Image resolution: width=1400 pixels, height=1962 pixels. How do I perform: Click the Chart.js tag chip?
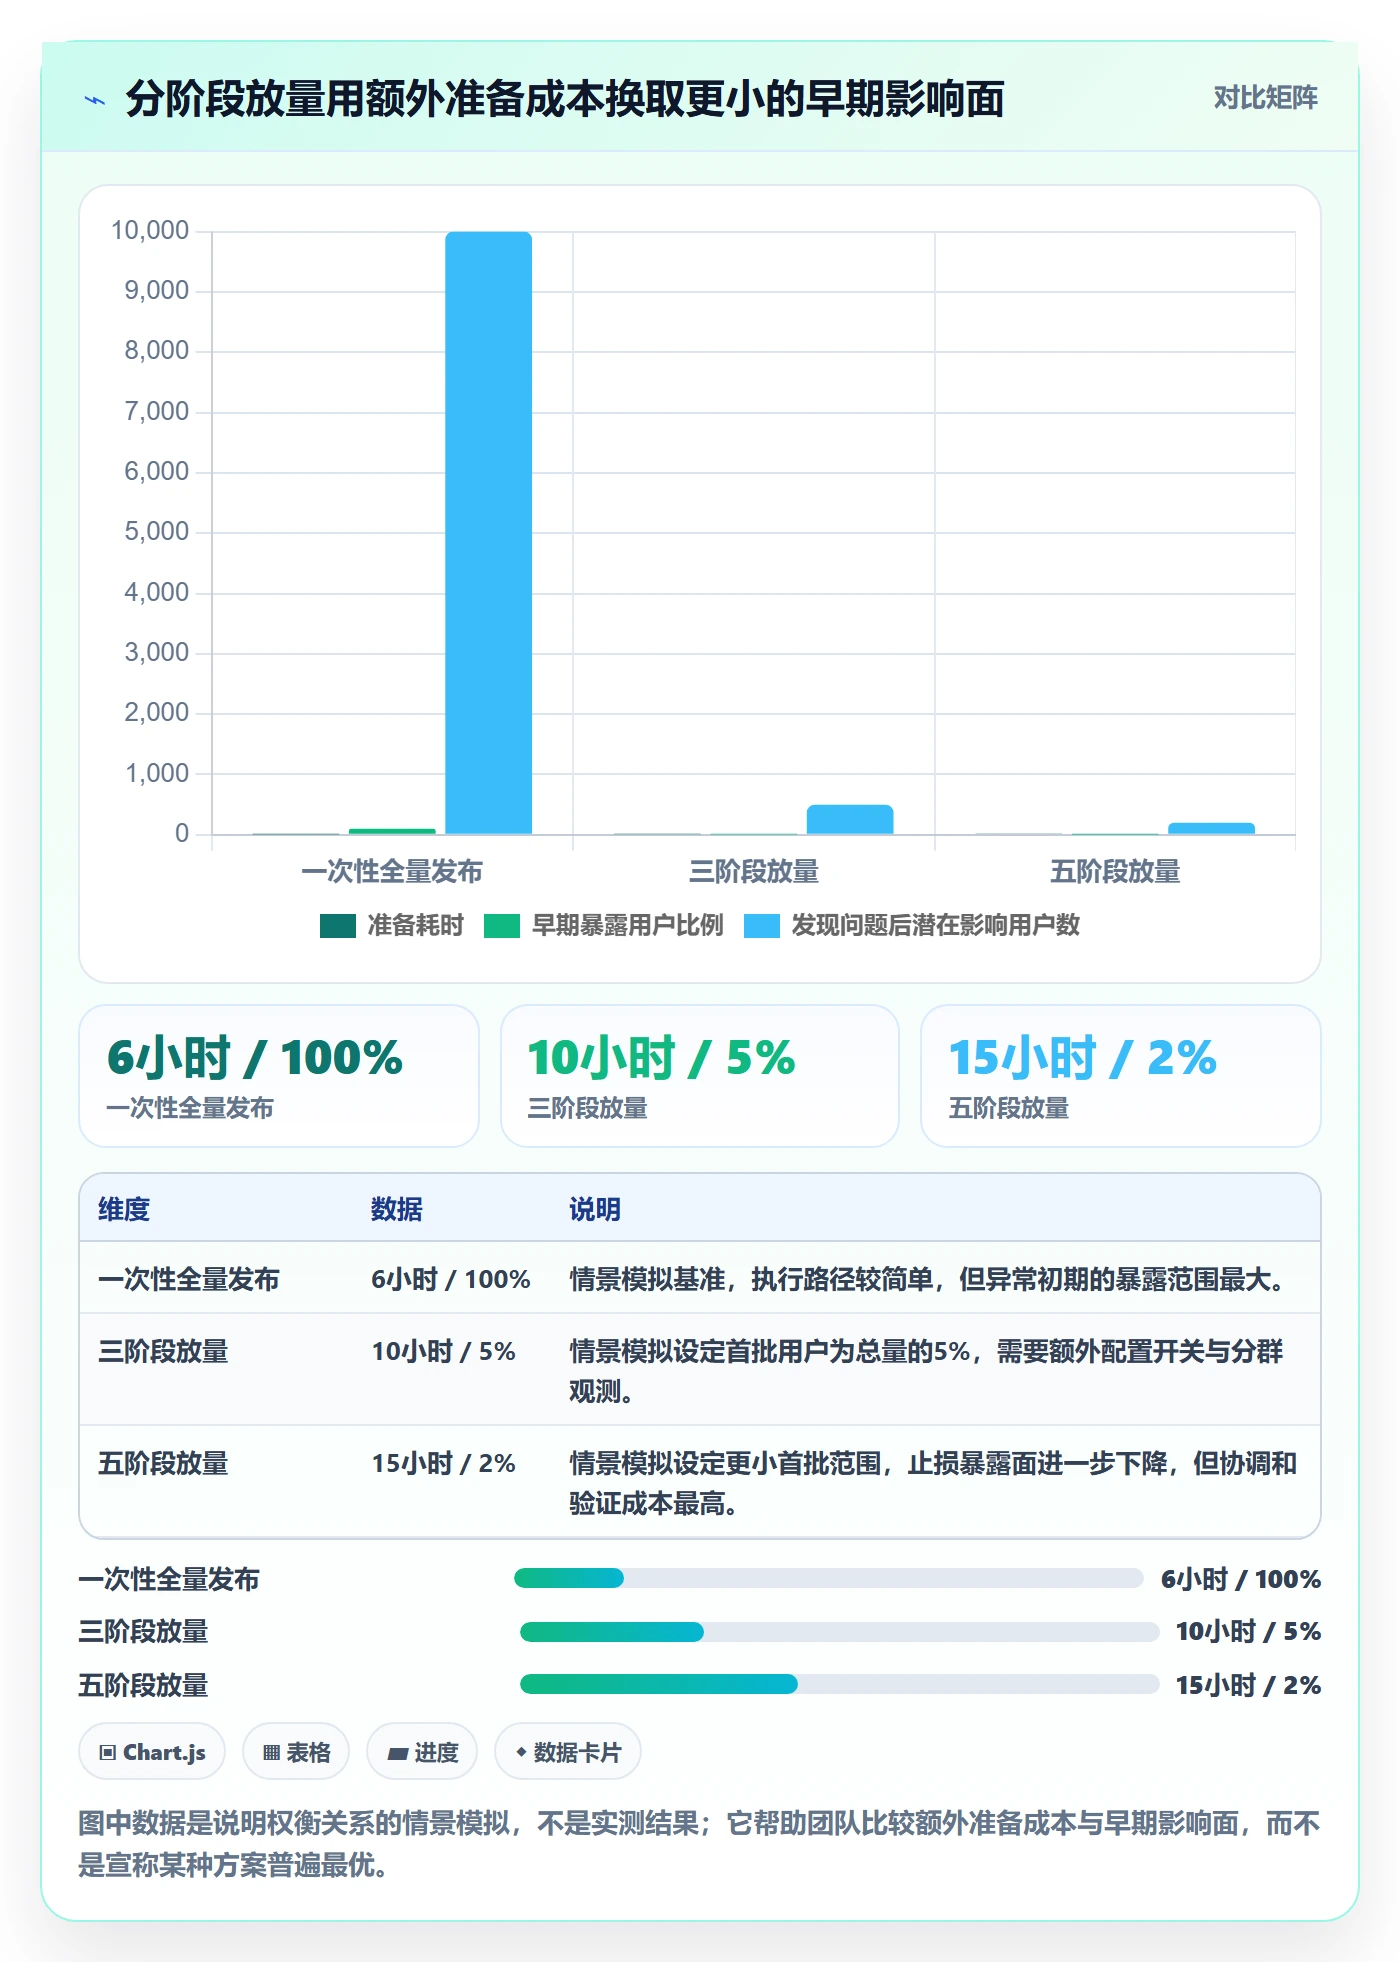(x=152, y=1752)
